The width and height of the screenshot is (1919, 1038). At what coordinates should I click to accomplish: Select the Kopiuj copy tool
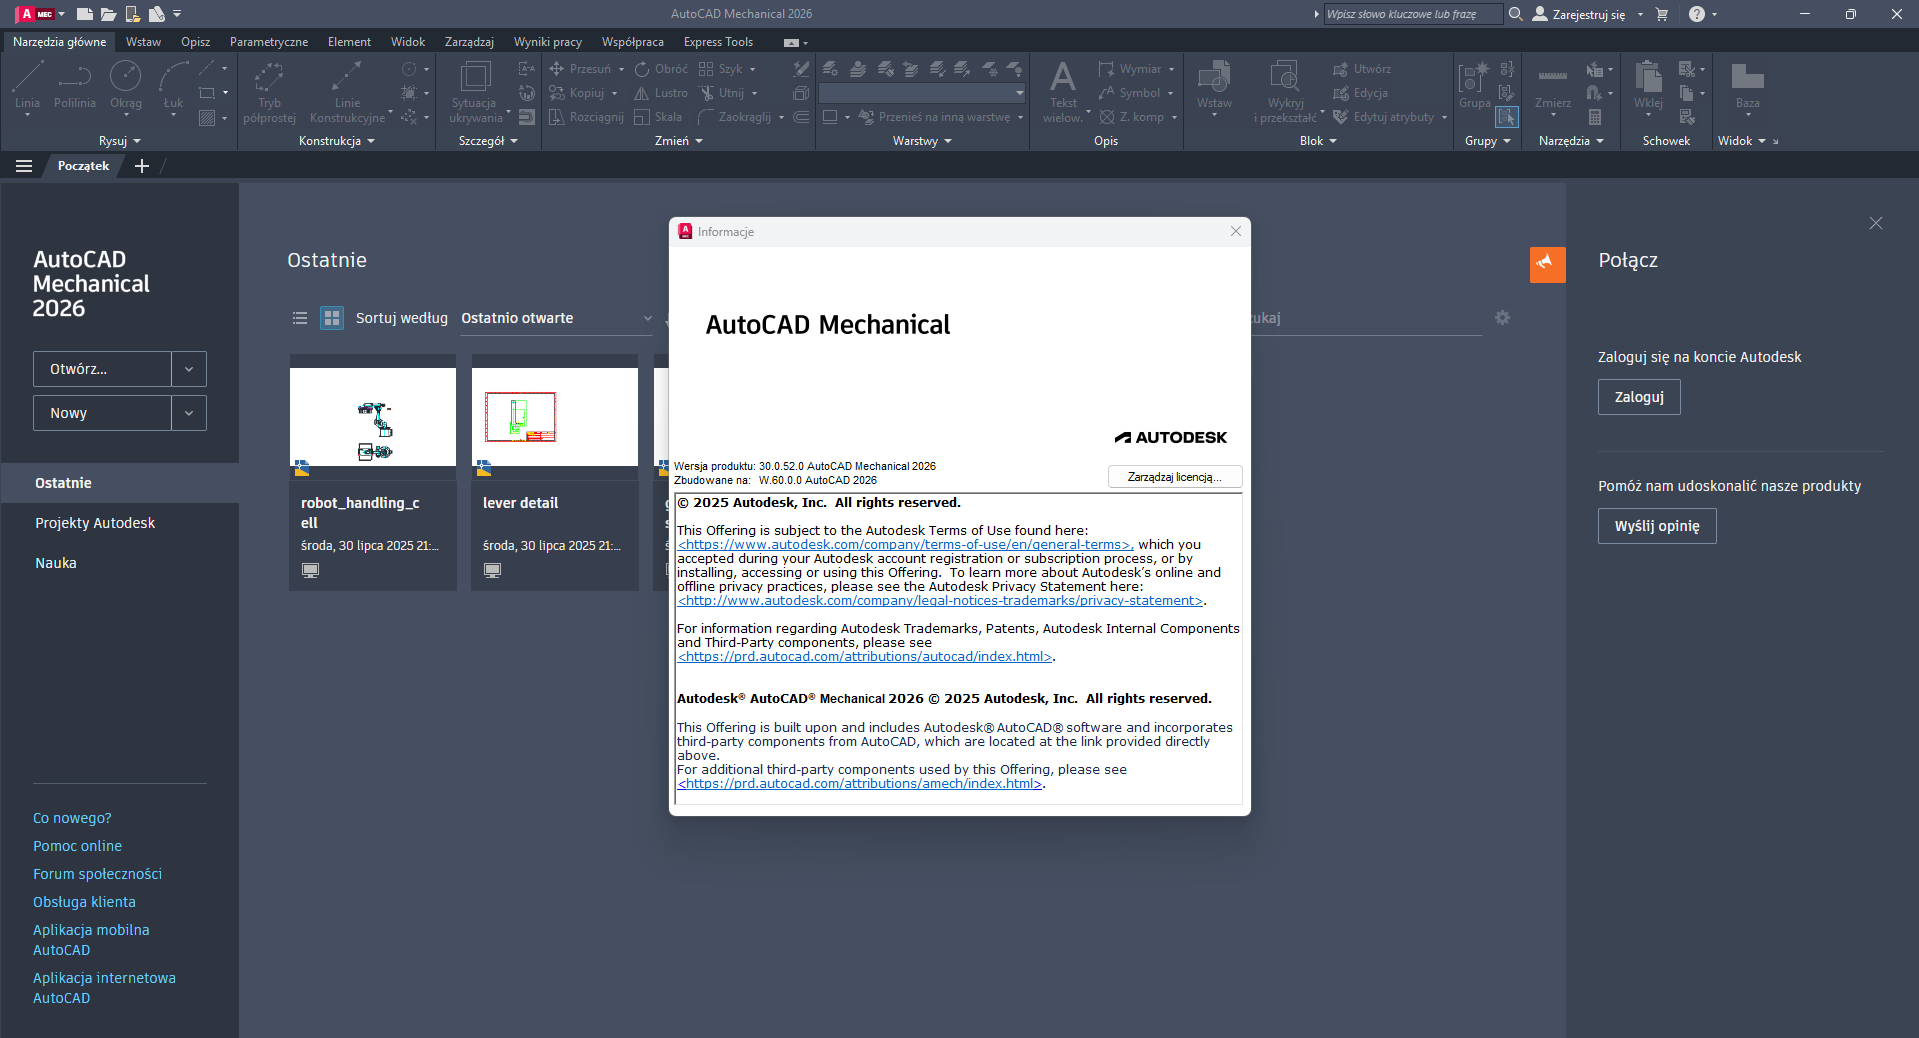click(x=577, y=93)
